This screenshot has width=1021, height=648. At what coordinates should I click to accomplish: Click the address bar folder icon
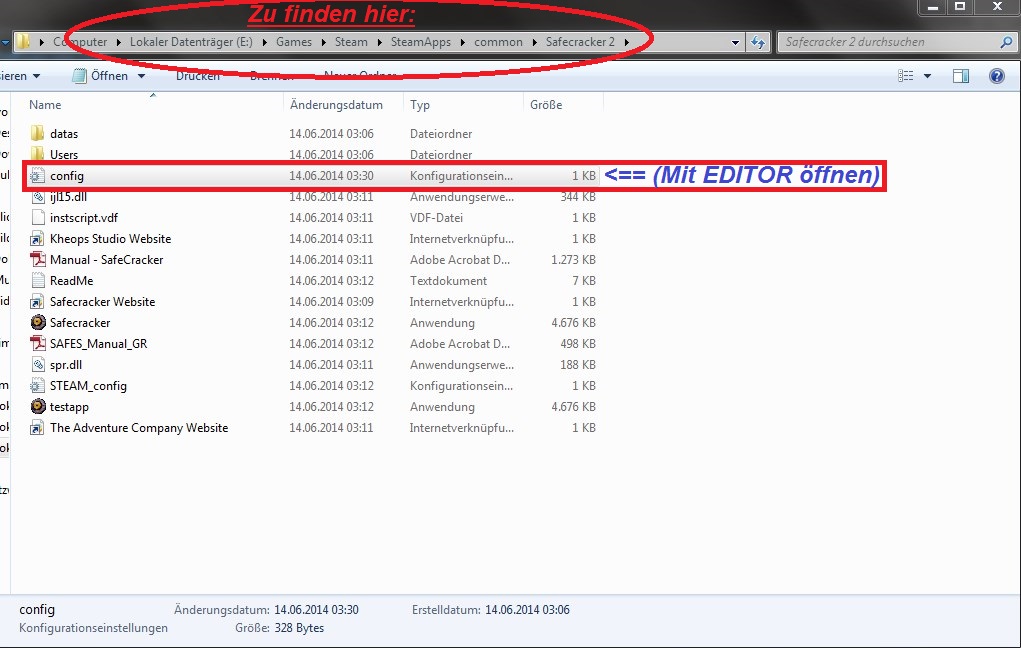point(23,42)
